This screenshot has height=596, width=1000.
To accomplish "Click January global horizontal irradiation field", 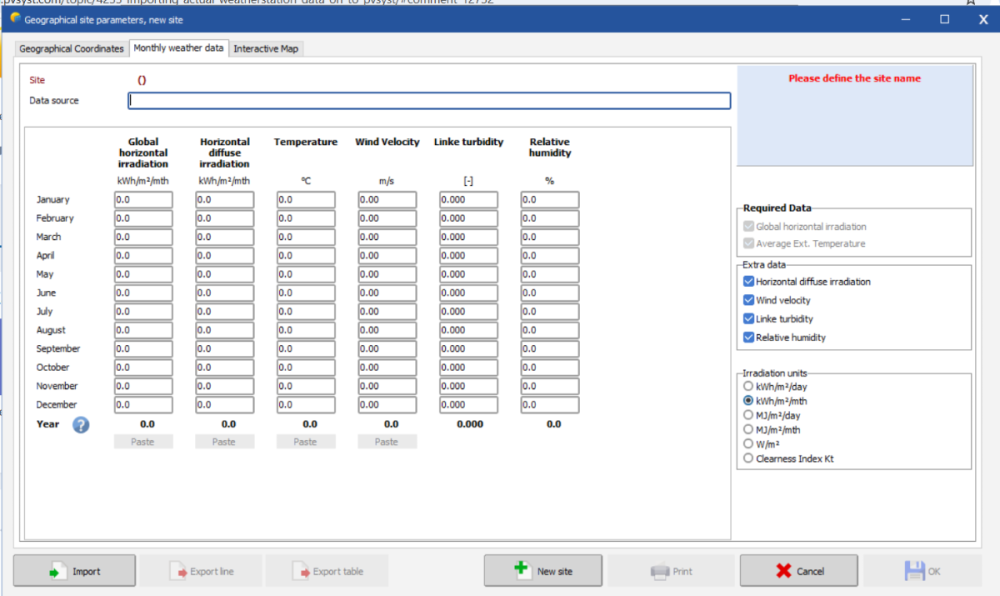I will pos(143,200).
